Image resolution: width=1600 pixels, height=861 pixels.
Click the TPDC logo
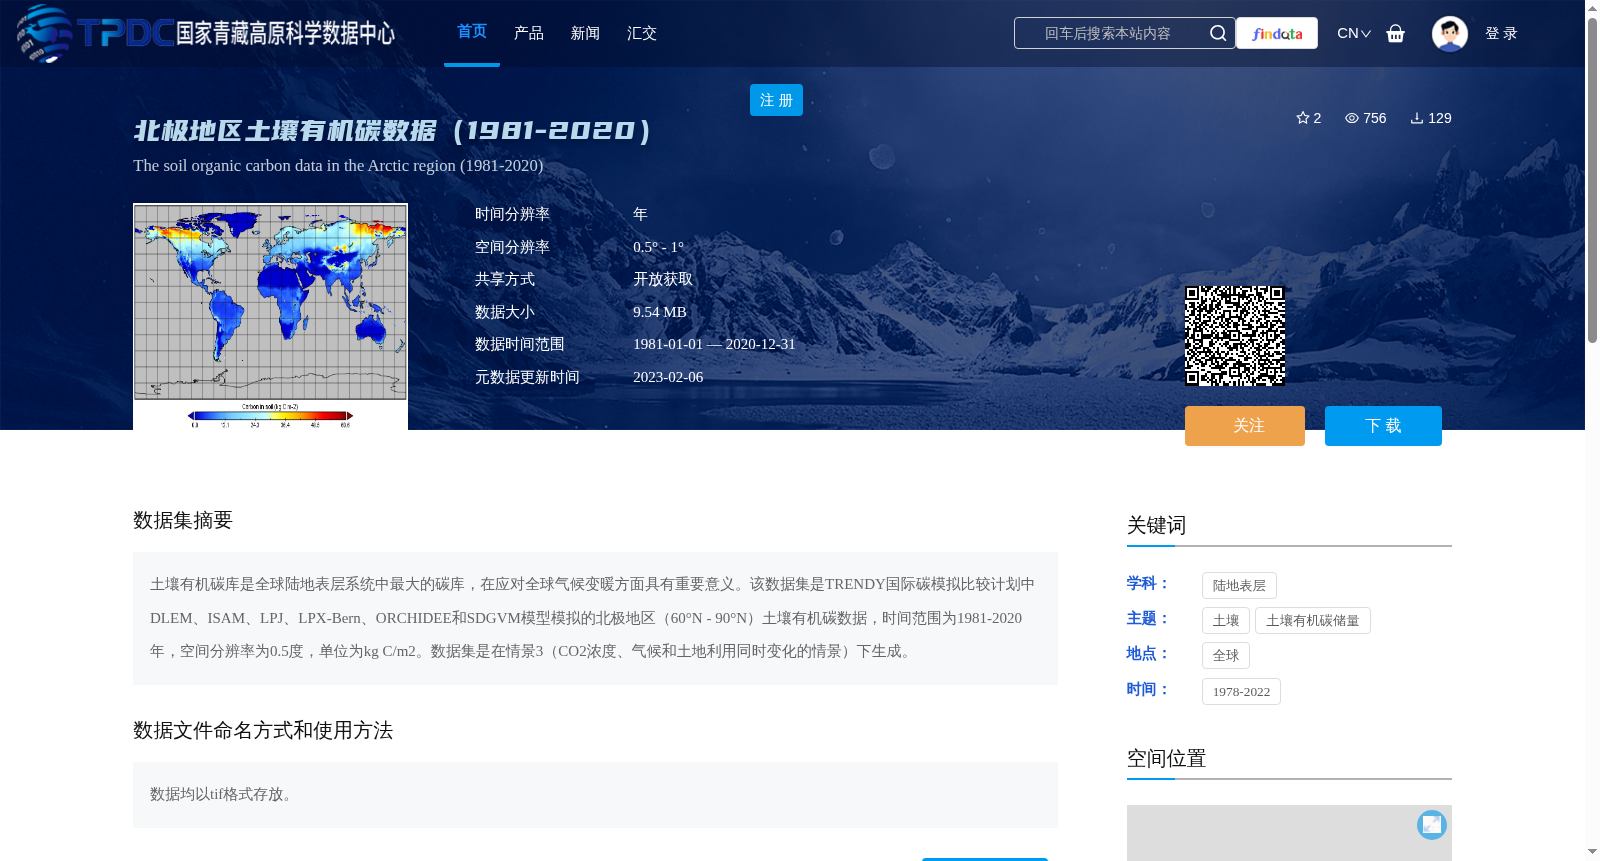click(x=205, y=33)
